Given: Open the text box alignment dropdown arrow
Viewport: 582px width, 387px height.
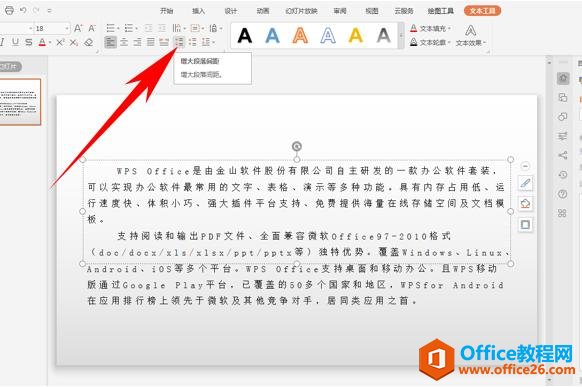Looking at the screenshot, I should point(203,29).
